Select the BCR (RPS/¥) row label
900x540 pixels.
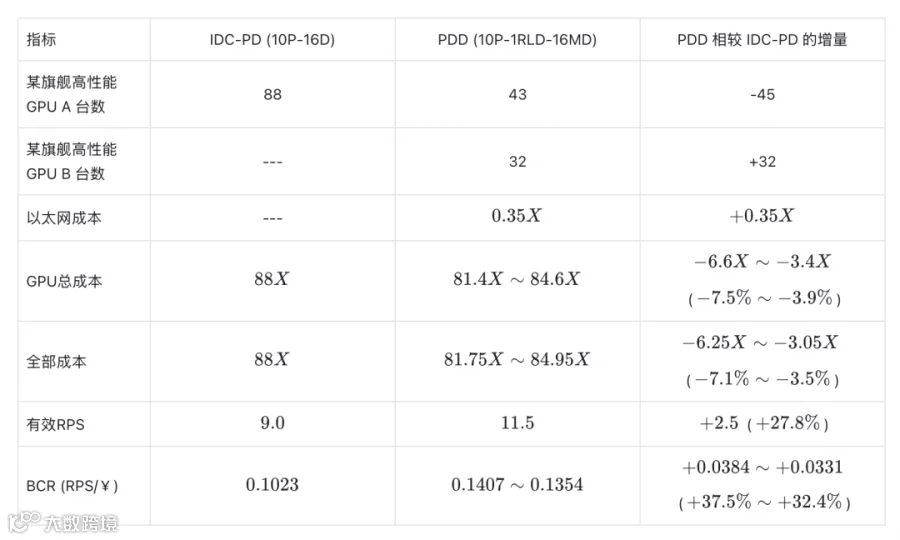point(72,486)
